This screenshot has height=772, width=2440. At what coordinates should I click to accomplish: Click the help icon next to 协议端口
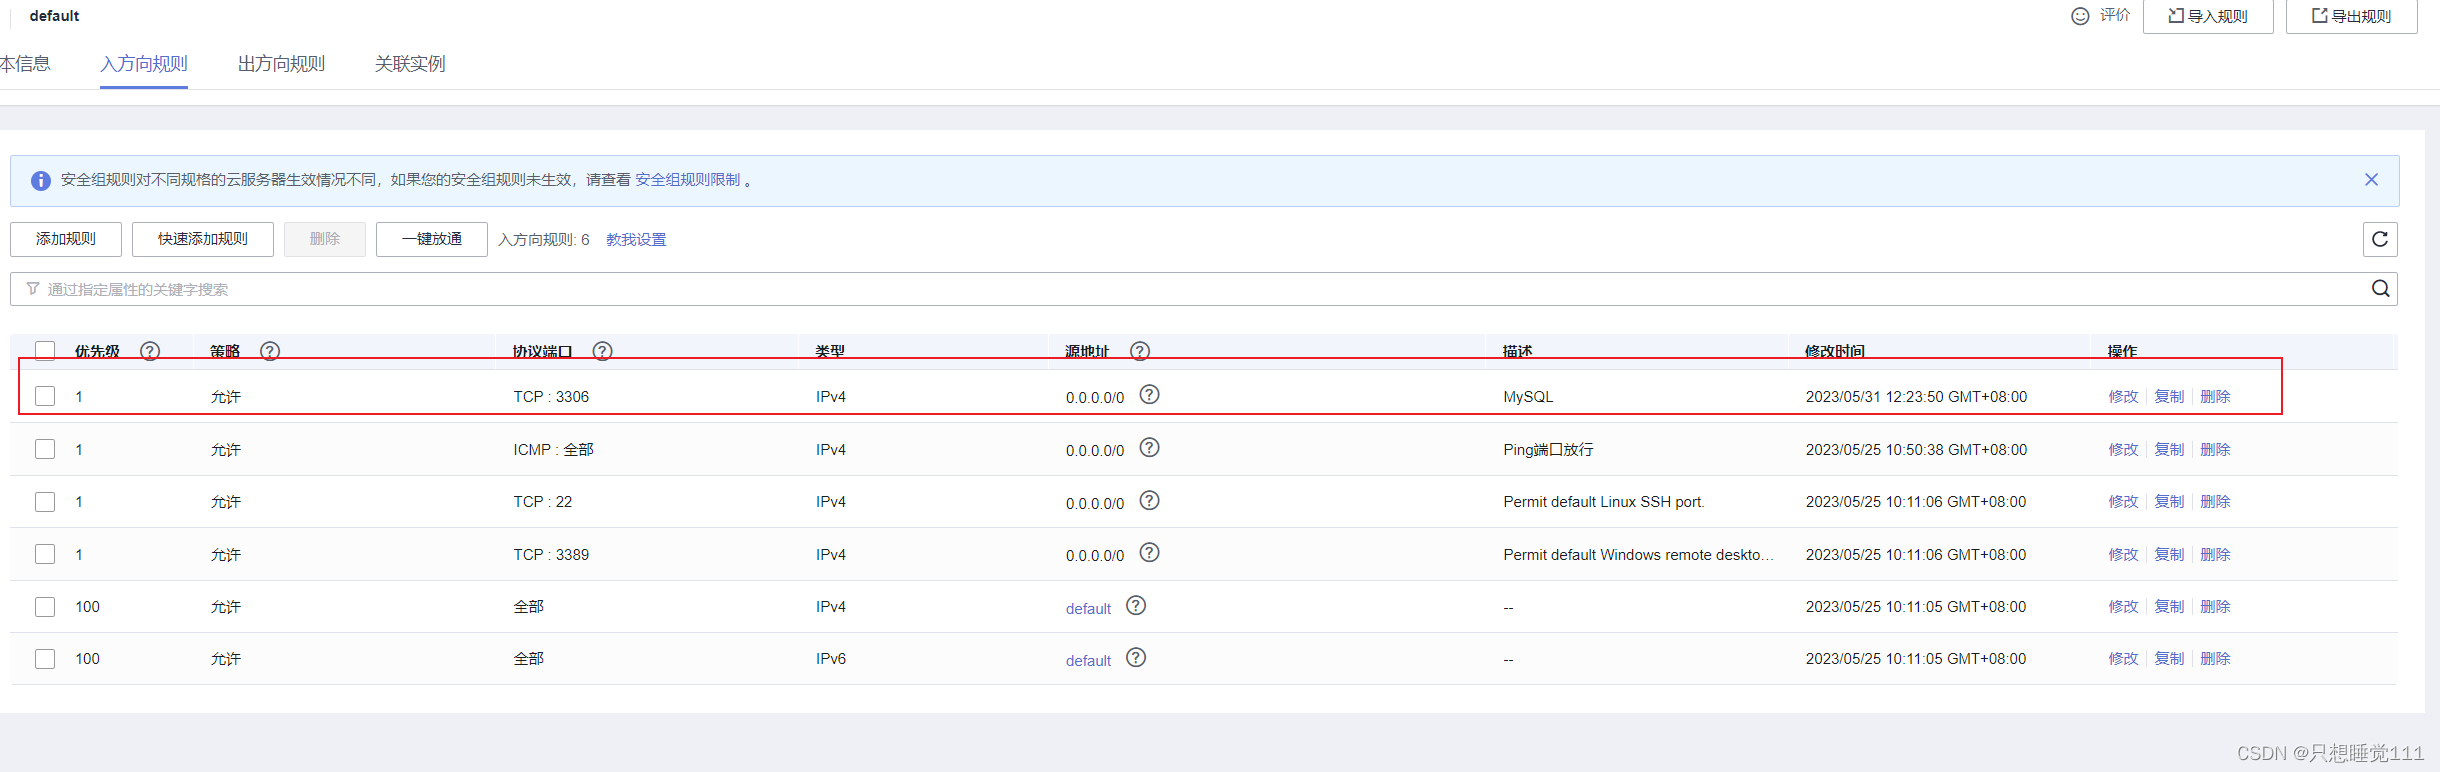[602, 351]
